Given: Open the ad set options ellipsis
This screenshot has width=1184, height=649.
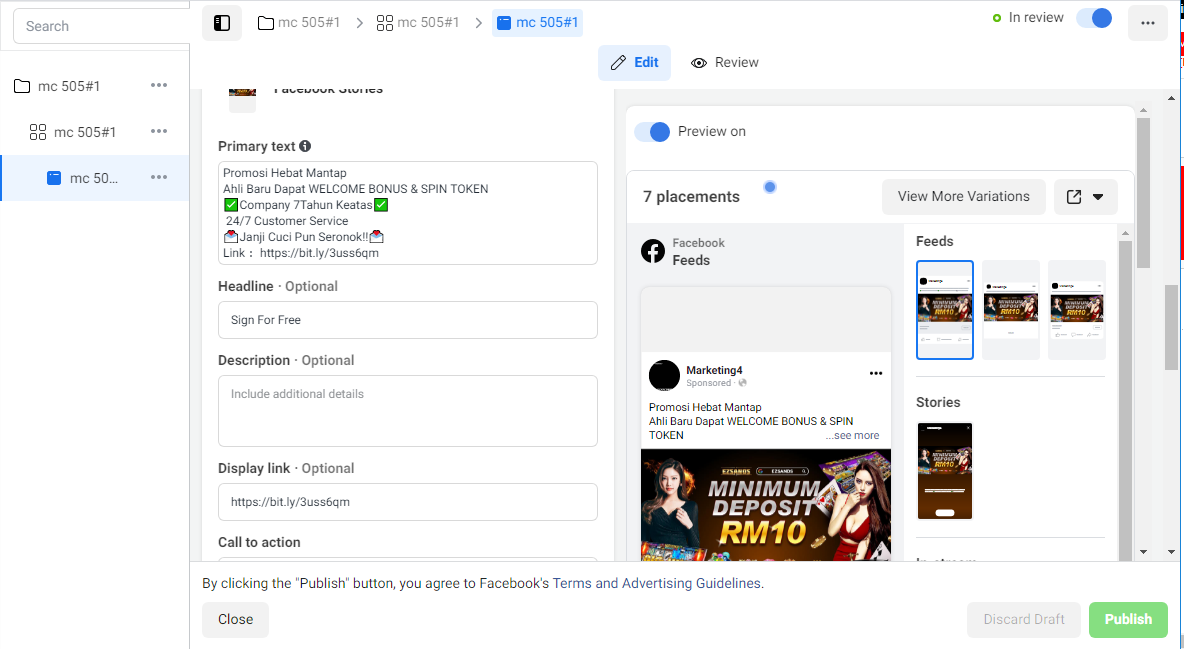Looking at the screenshot, I should click(x=159, y=131).
